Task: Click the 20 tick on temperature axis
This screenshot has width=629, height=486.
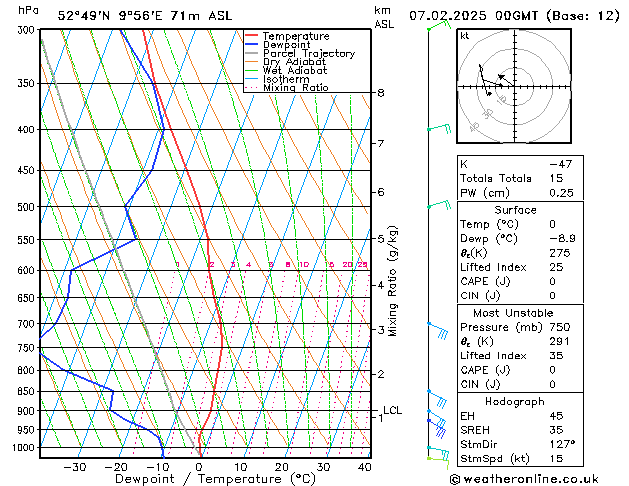Action: pos(282,467)
